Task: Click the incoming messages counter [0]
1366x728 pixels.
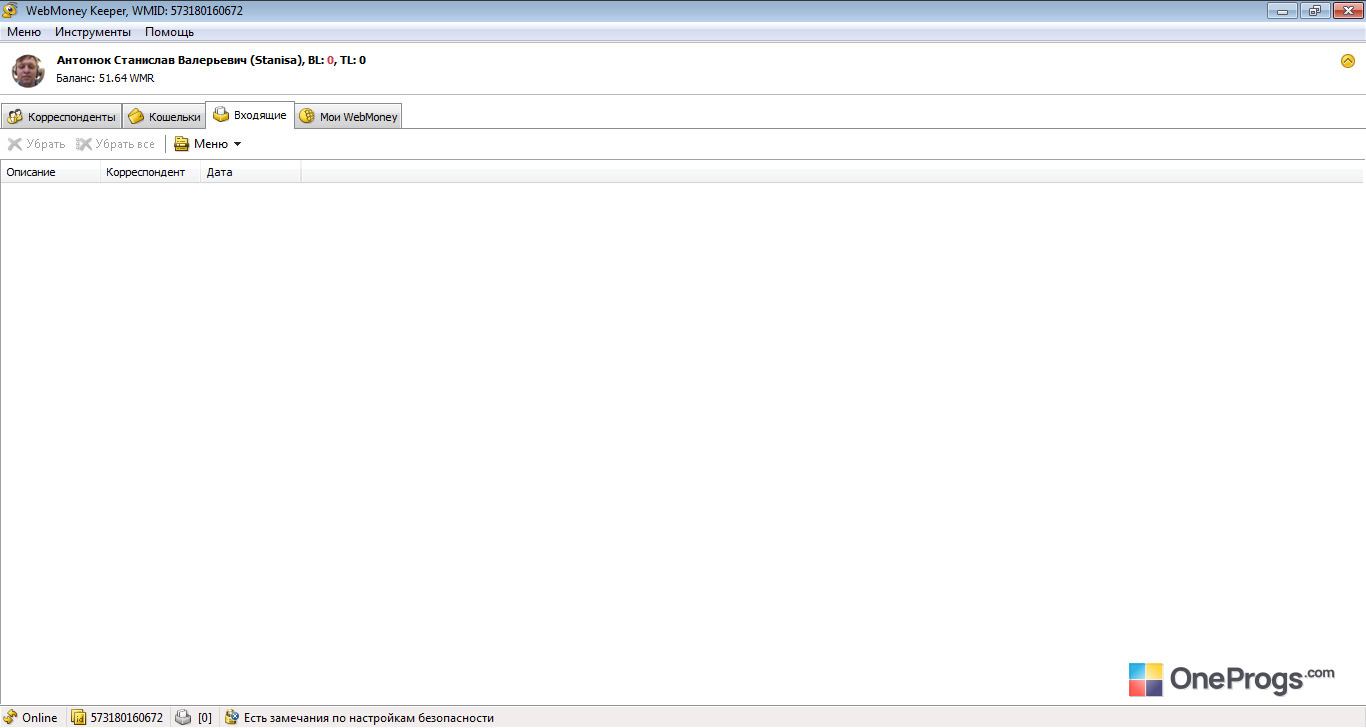Action: click(x=194, y=717)
